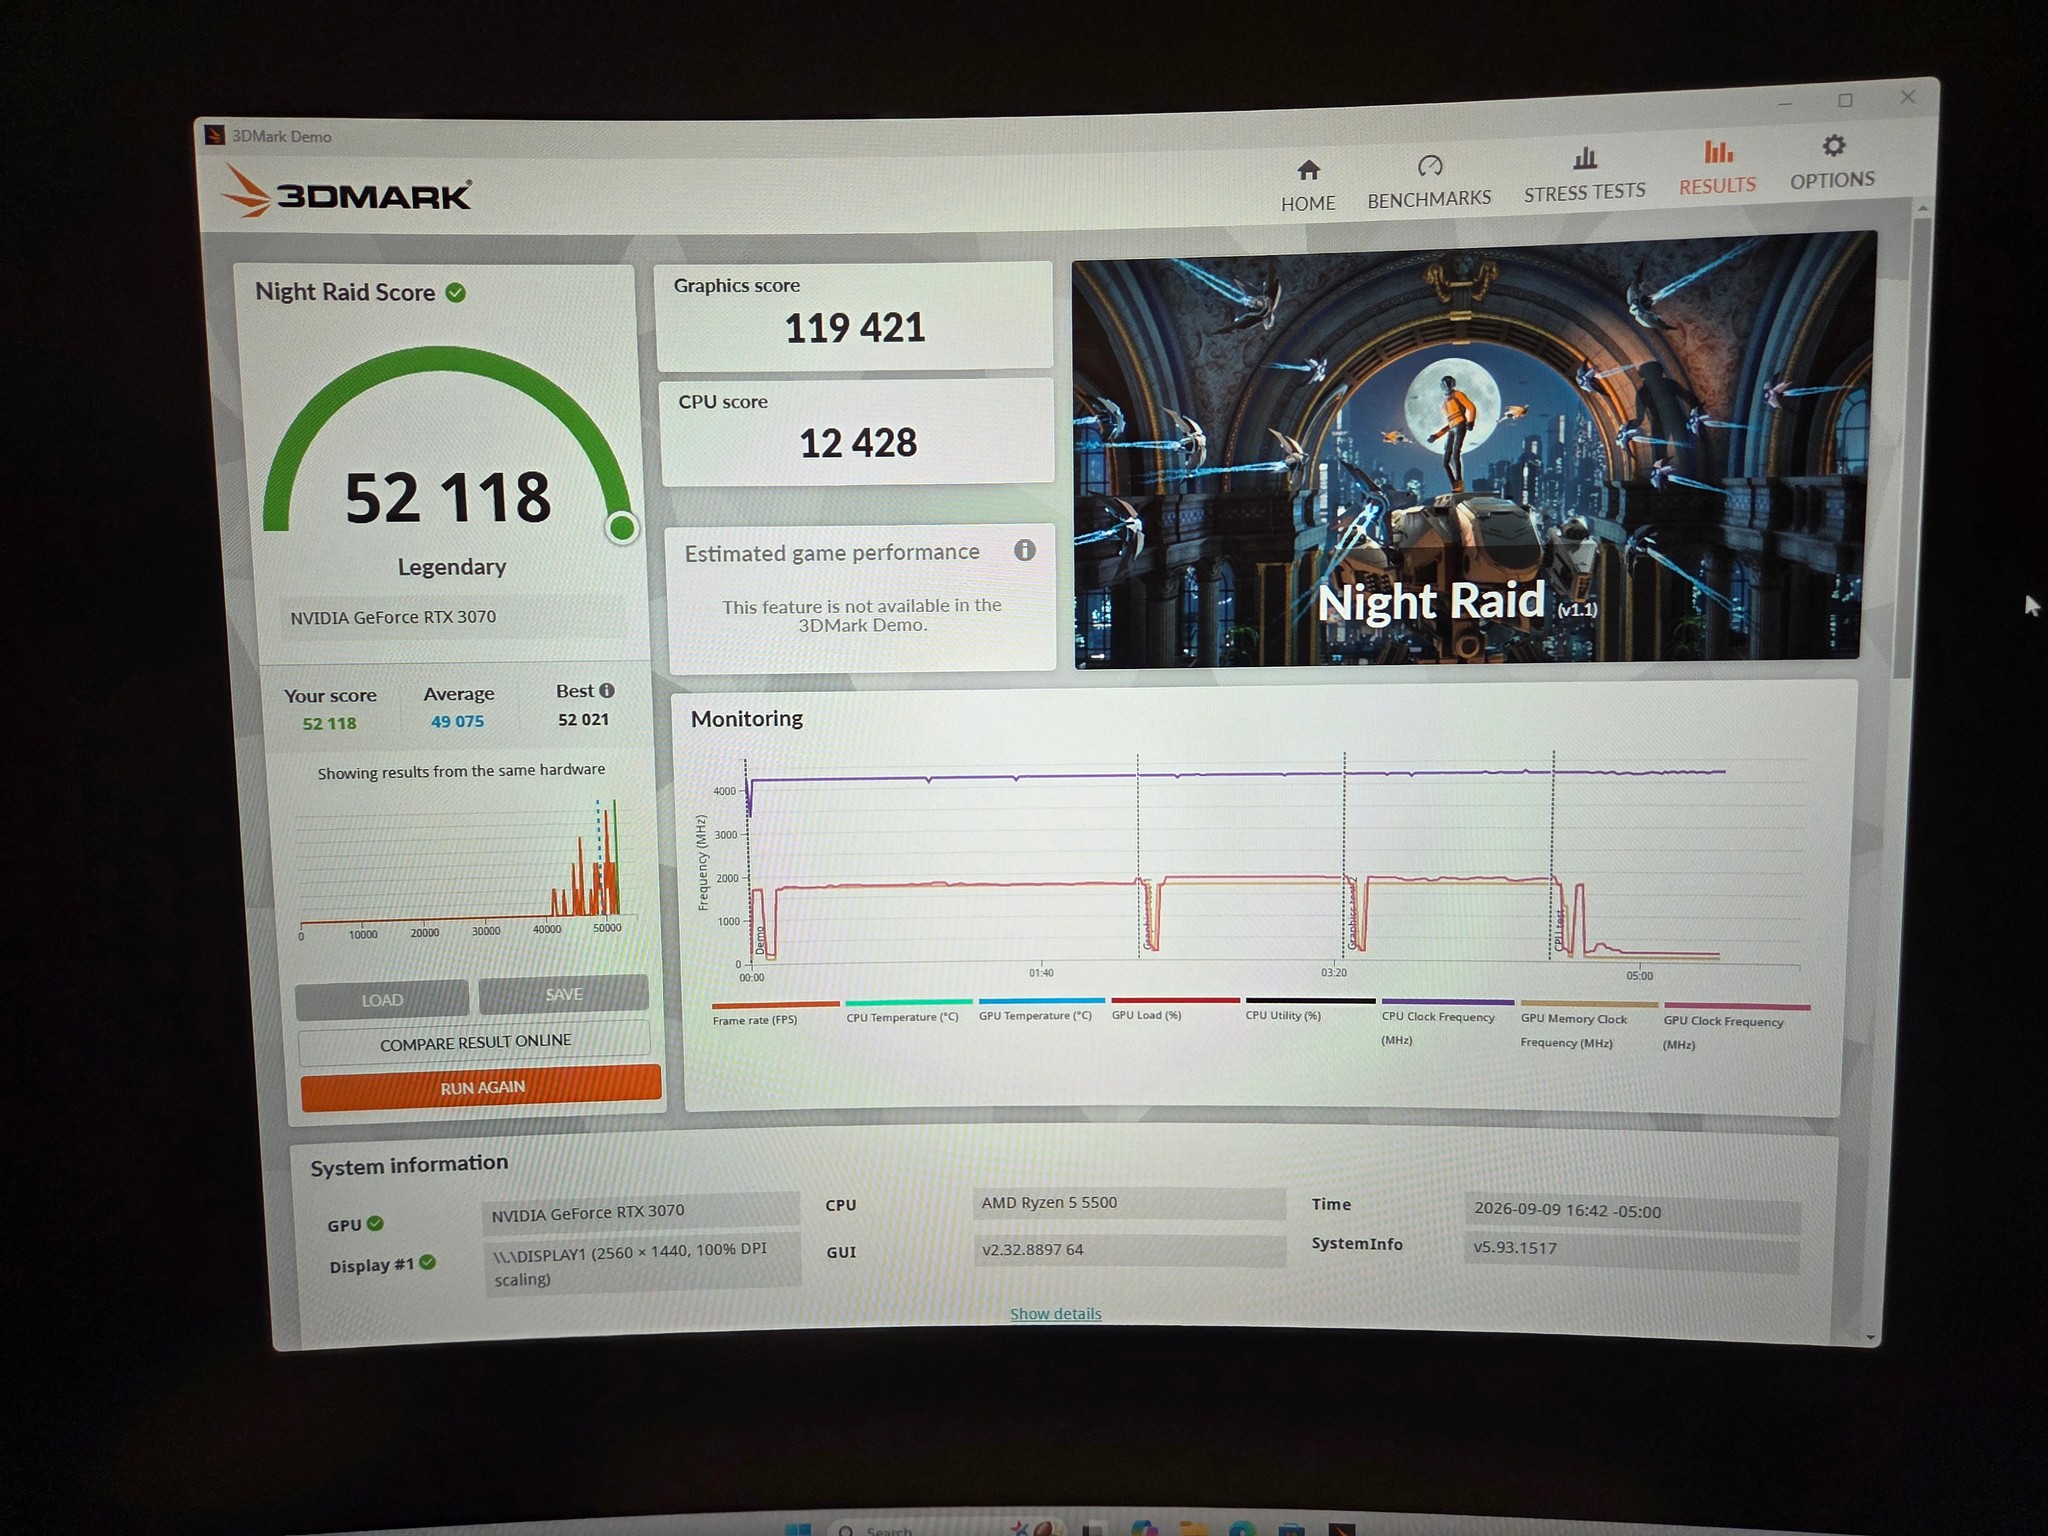This screenshot has height=1536, width=2048.
Task: Click the SAVE button
Action: tap(564, 993)
